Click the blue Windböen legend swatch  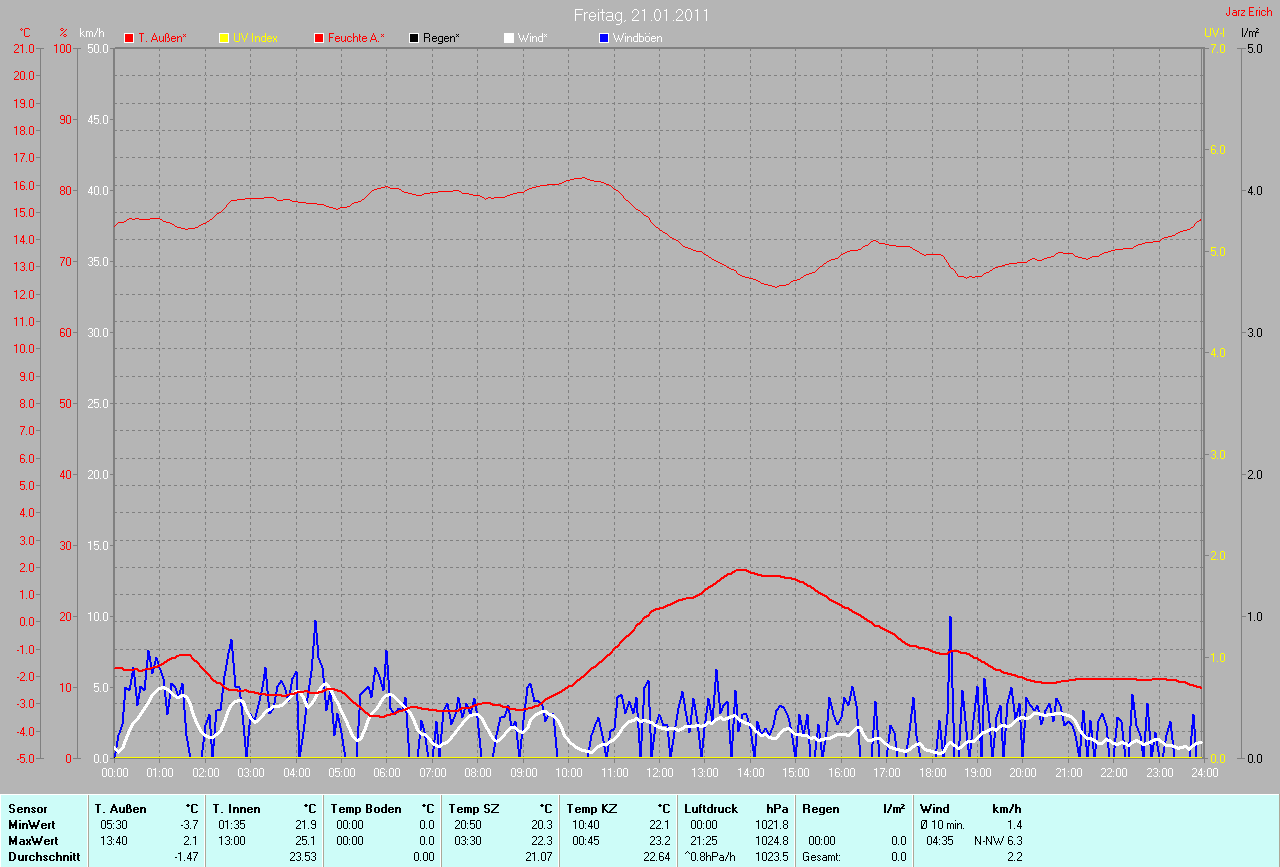[603, 38]
